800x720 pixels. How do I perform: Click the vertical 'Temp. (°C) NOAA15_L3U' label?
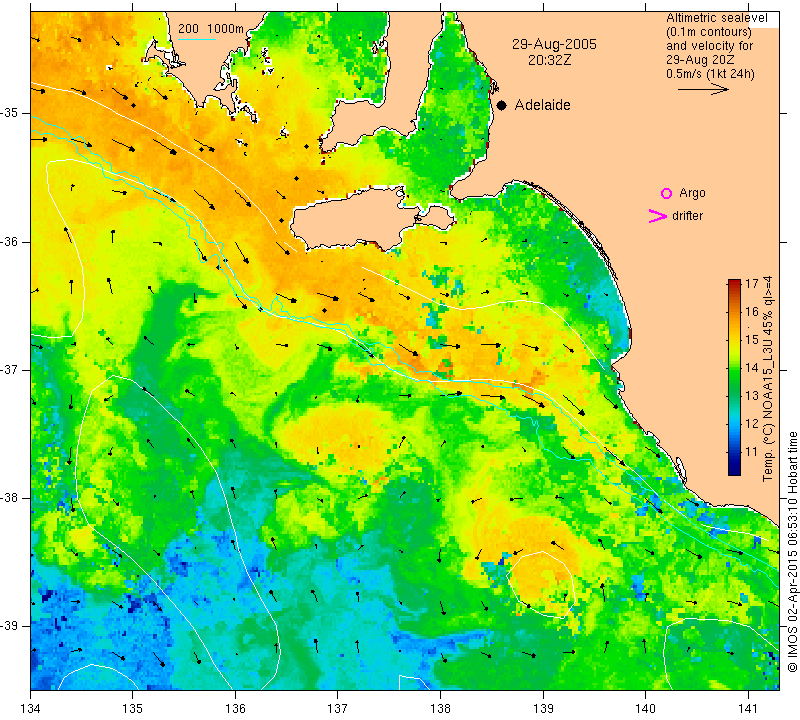(768, 379)
